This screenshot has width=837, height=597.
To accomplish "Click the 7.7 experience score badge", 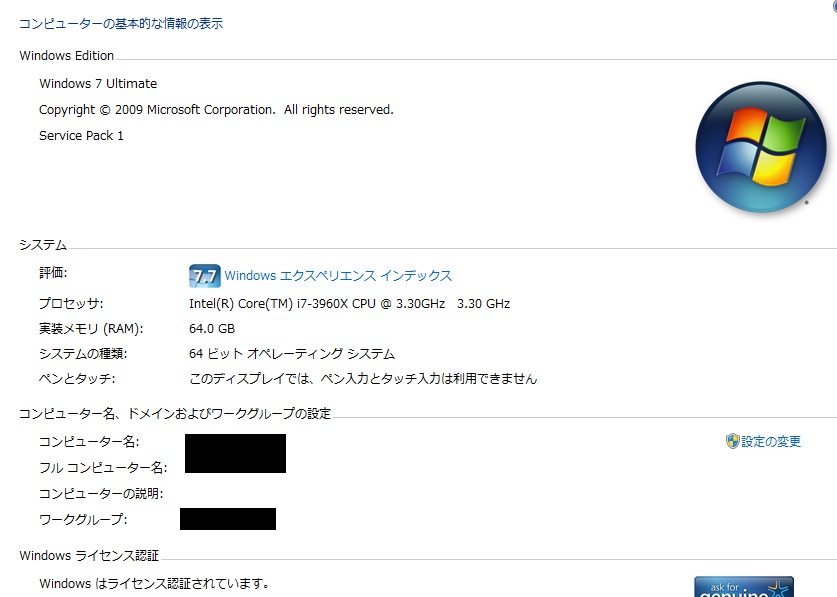I will pos(204,276).
